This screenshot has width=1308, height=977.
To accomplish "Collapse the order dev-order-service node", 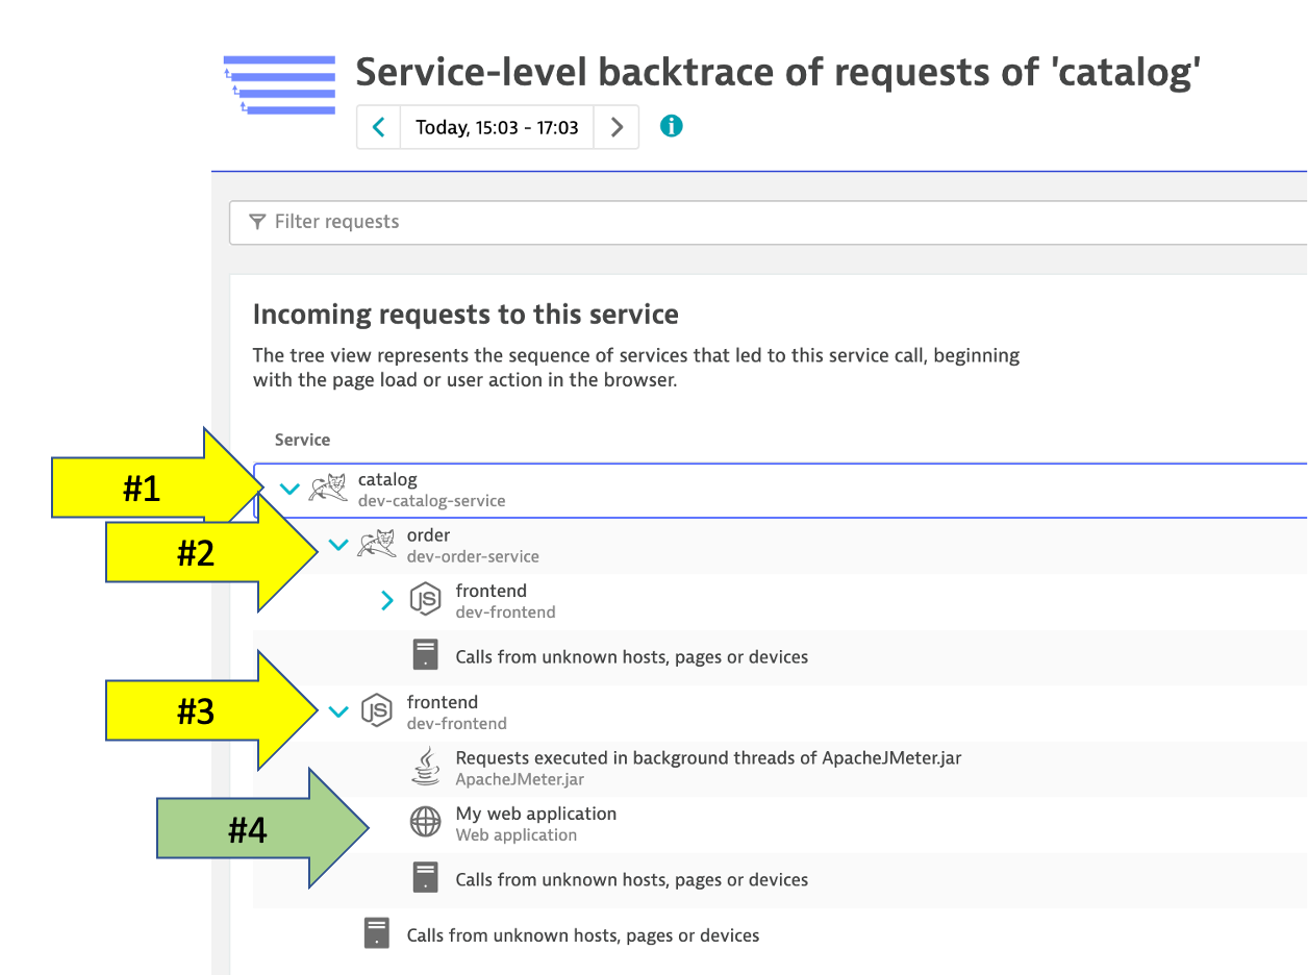I will [x=338, y=545].
